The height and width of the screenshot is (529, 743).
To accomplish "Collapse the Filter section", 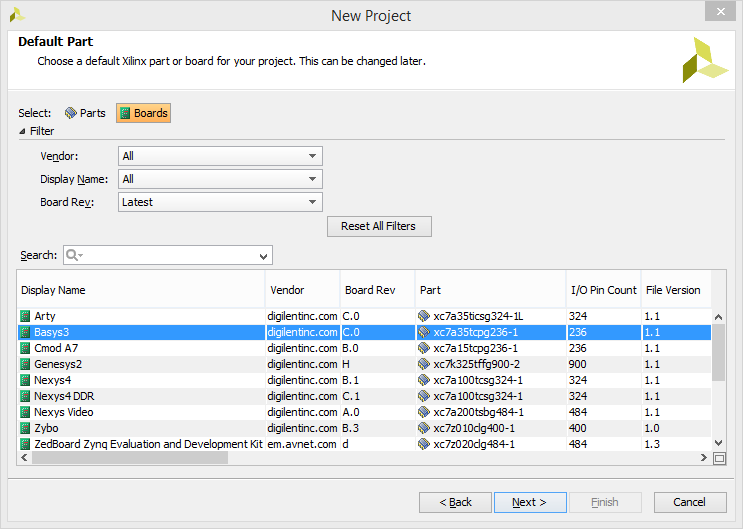I will [x=22, y=131].
